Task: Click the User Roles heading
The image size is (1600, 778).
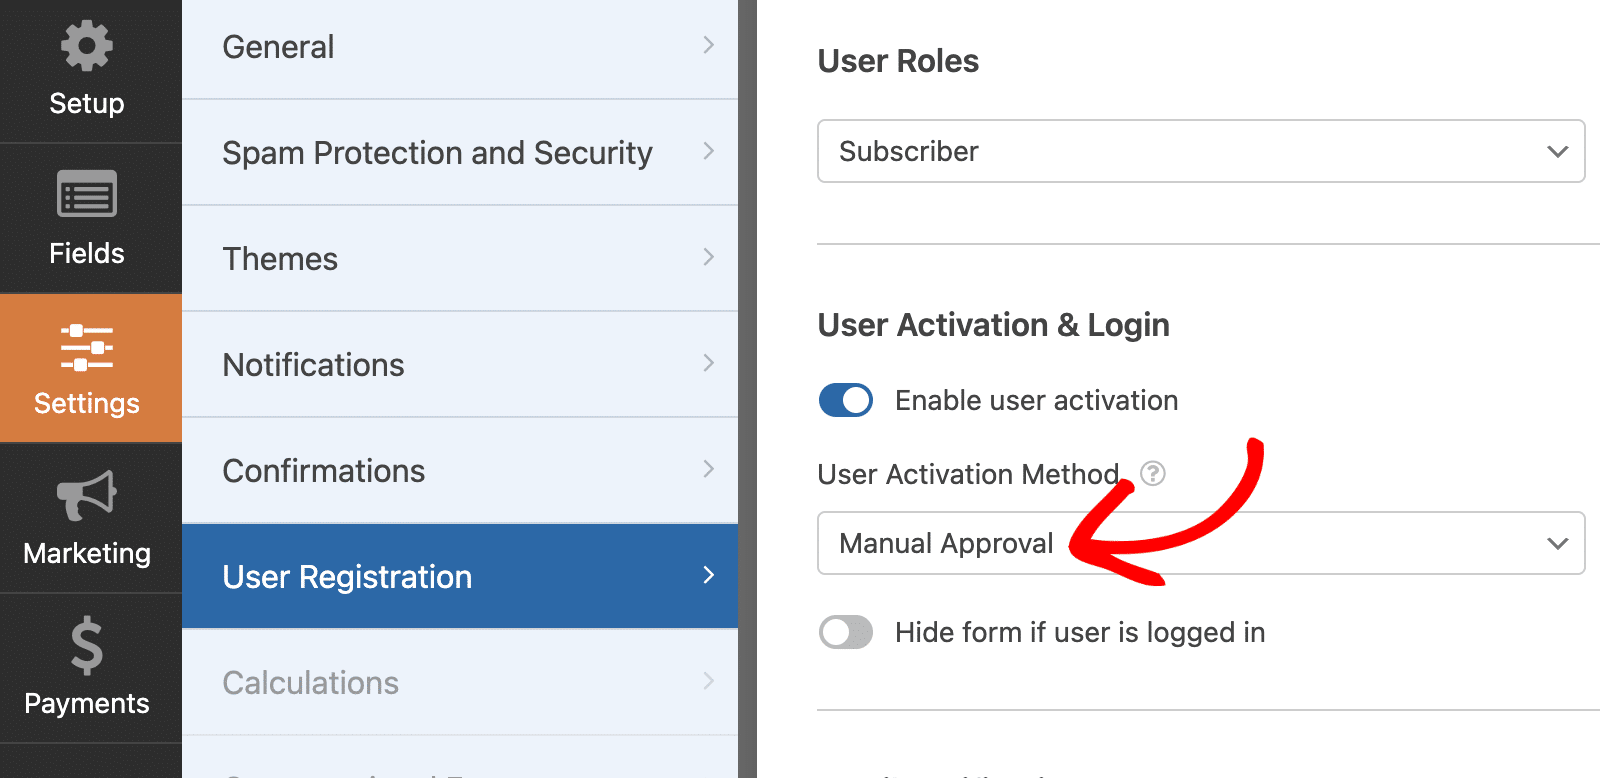Action: (x=898, y=61)
